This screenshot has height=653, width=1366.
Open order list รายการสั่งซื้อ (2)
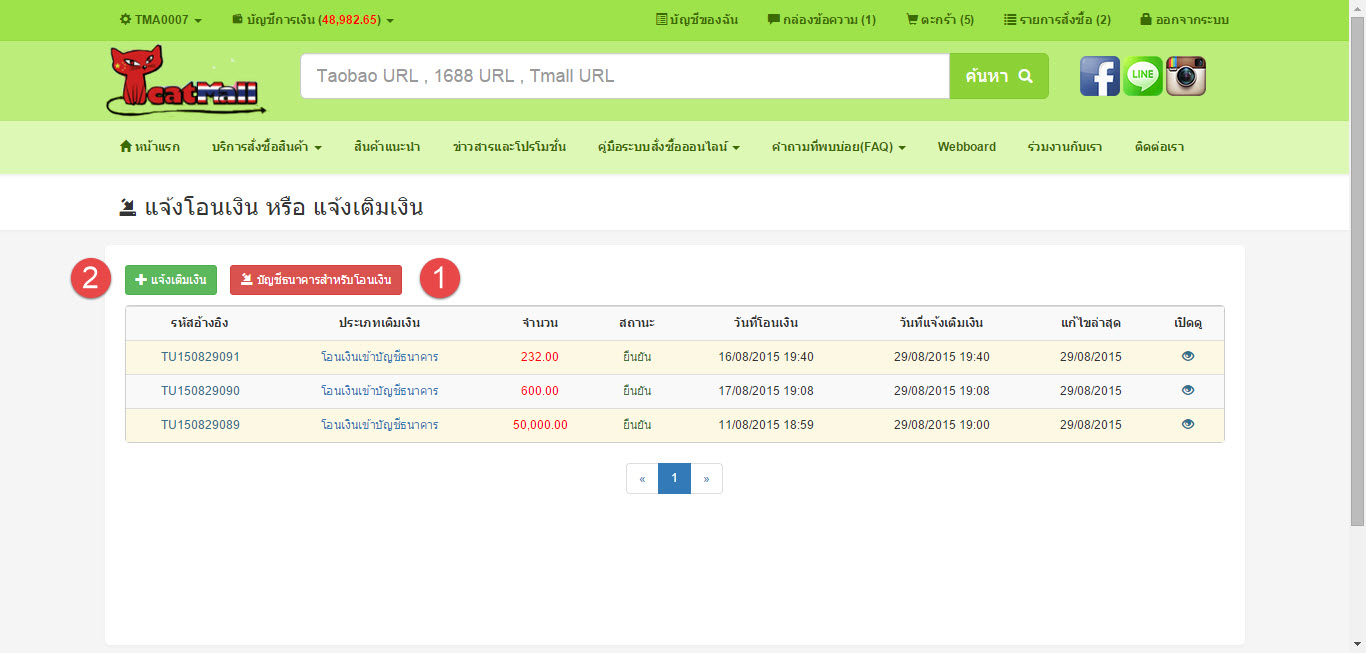point(1057,20)
